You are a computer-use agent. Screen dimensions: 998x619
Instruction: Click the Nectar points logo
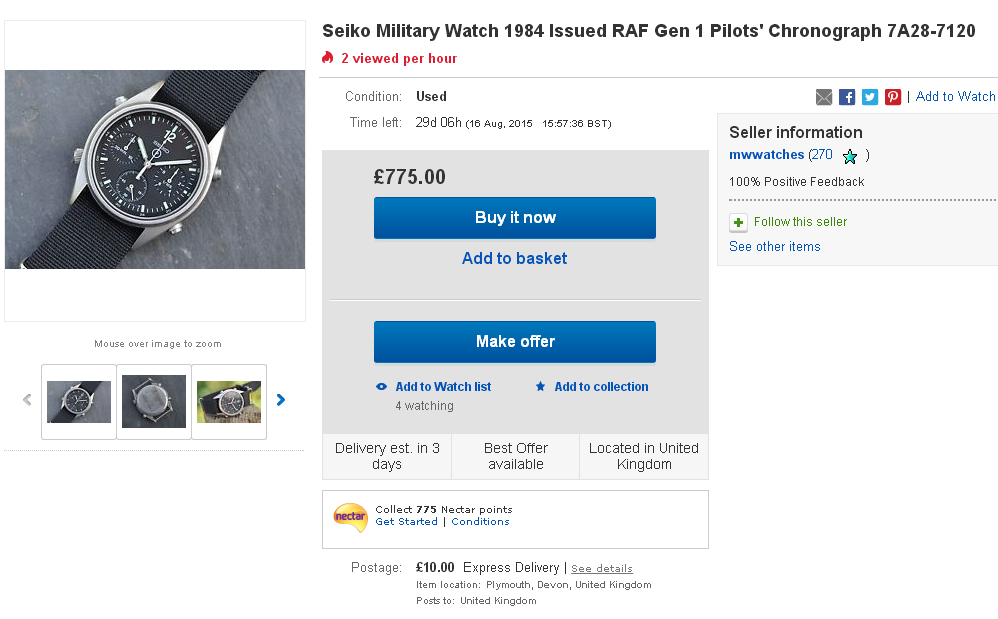[x=350, y=516]
